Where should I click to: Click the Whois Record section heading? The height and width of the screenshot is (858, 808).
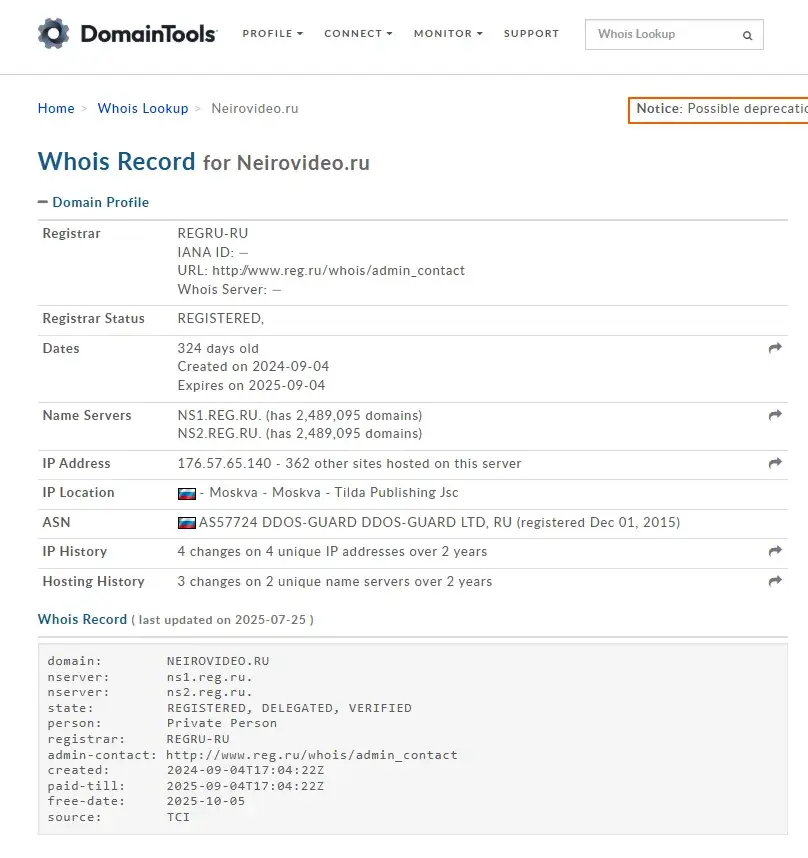coord(82,619)
